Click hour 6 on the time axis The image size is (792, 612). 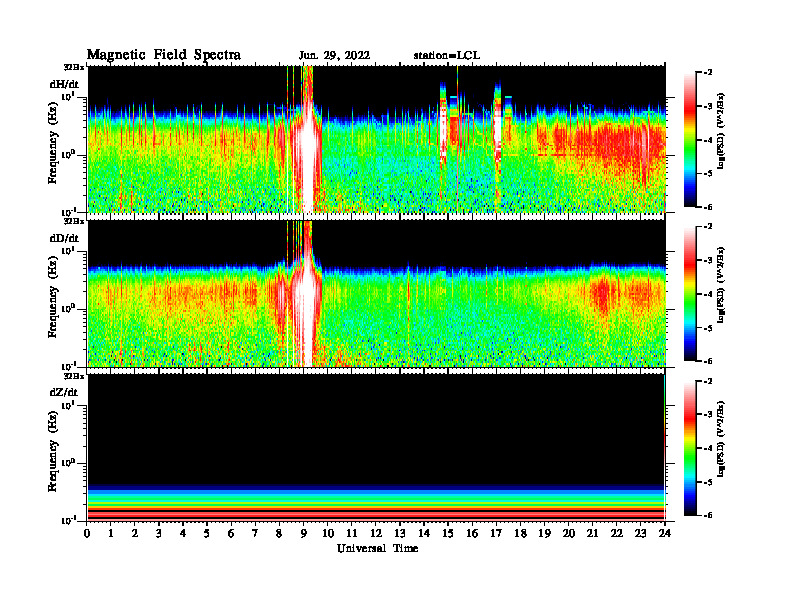click(231, 533)
